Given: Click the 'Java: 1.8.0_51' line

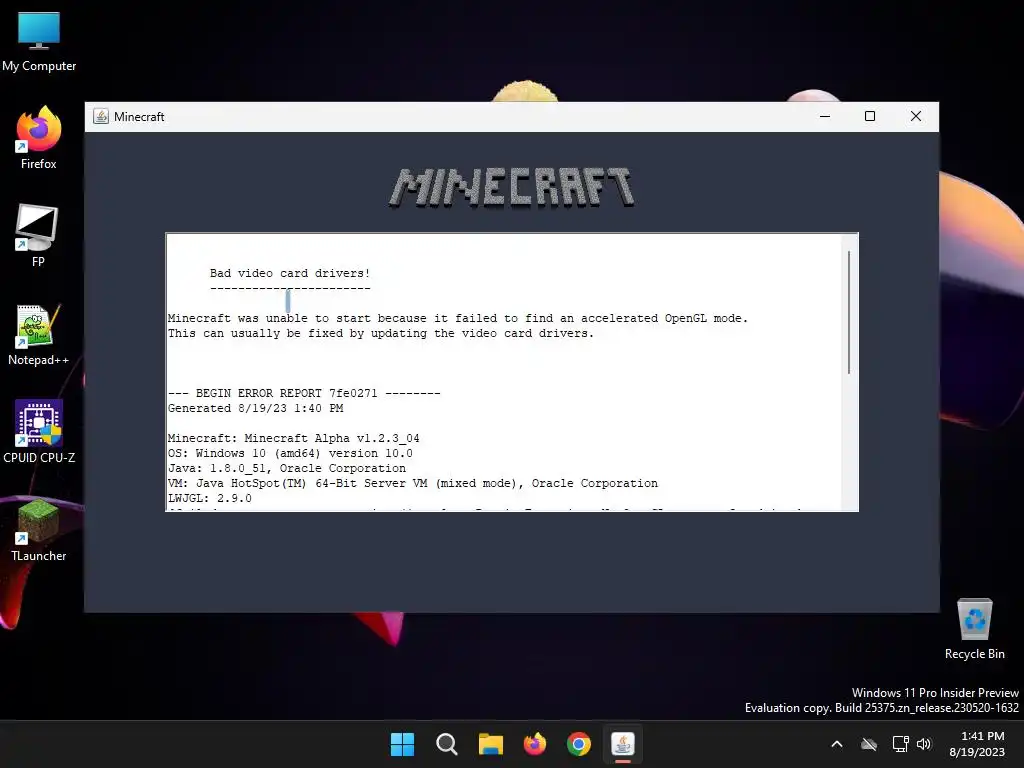Looking at the screenshot, I should 287,468.
